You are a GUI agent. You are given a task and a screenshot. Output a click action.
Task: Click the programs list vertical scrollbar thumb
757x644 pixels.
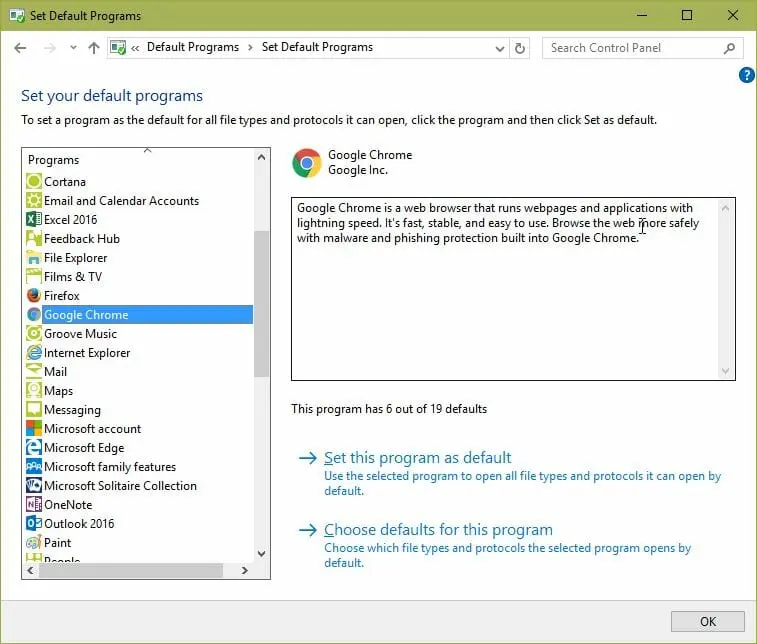point(261,304)
